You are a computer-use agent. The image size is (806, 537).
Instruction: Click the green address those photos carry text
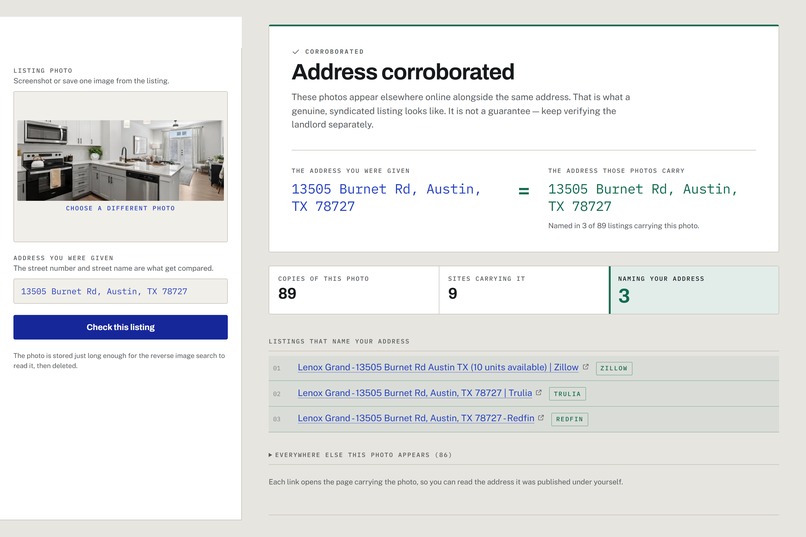tap(643, 198)
